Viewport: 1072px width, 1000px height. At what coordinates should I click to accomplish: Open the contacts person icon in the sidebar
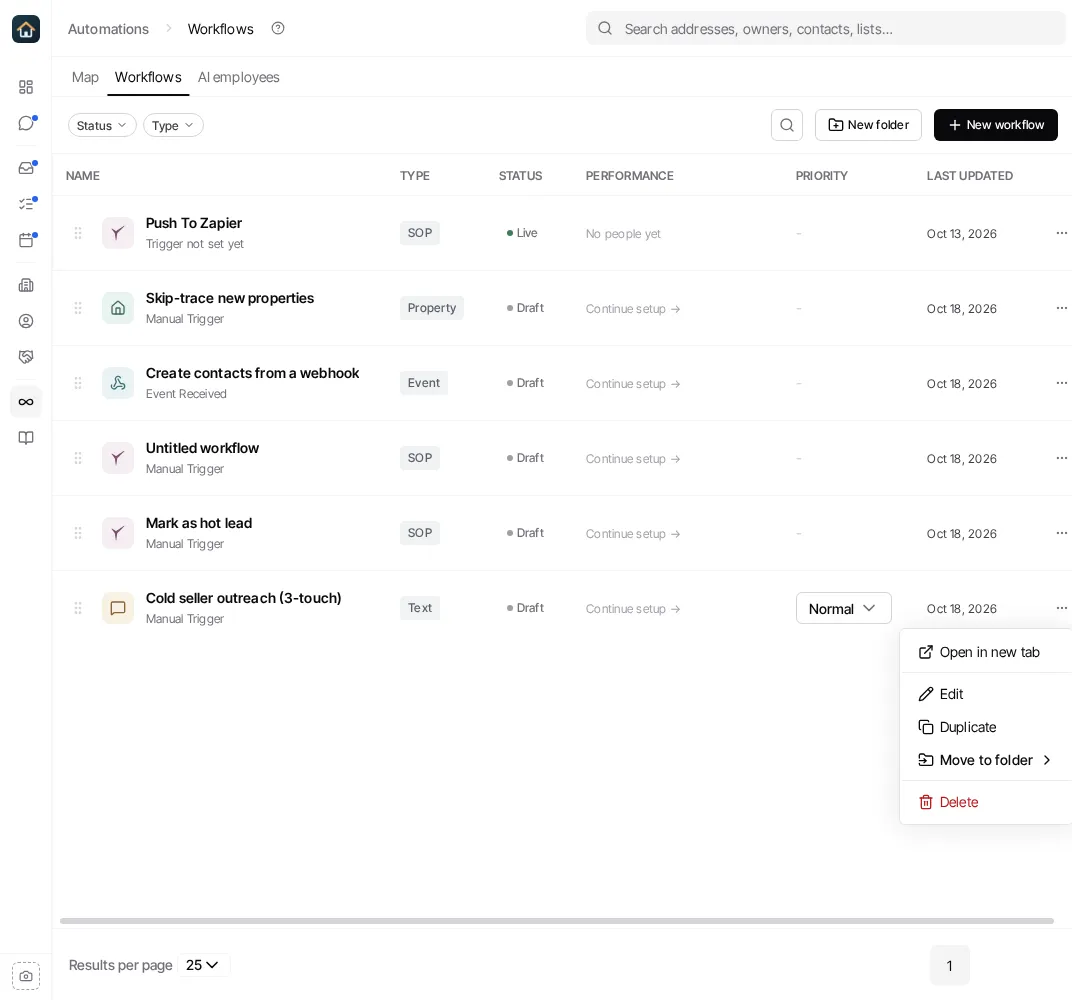(26, 321)
